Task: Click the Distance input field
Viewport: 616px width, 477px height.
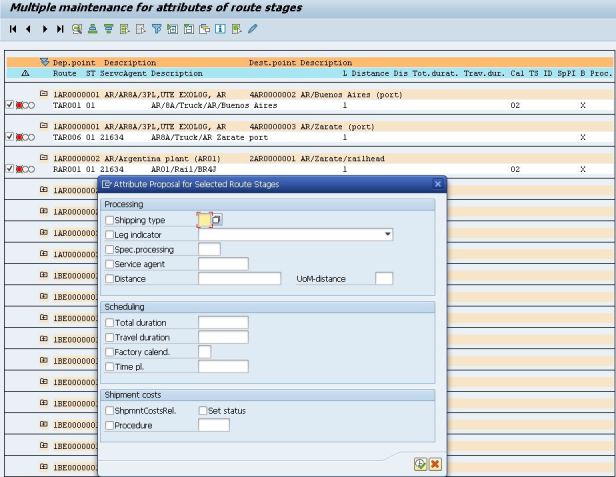Action: [239, 278]
